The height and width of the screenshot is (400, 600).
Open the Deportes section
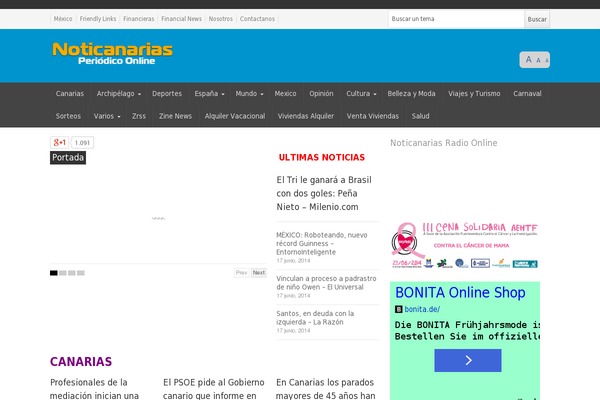coord(167,93)
